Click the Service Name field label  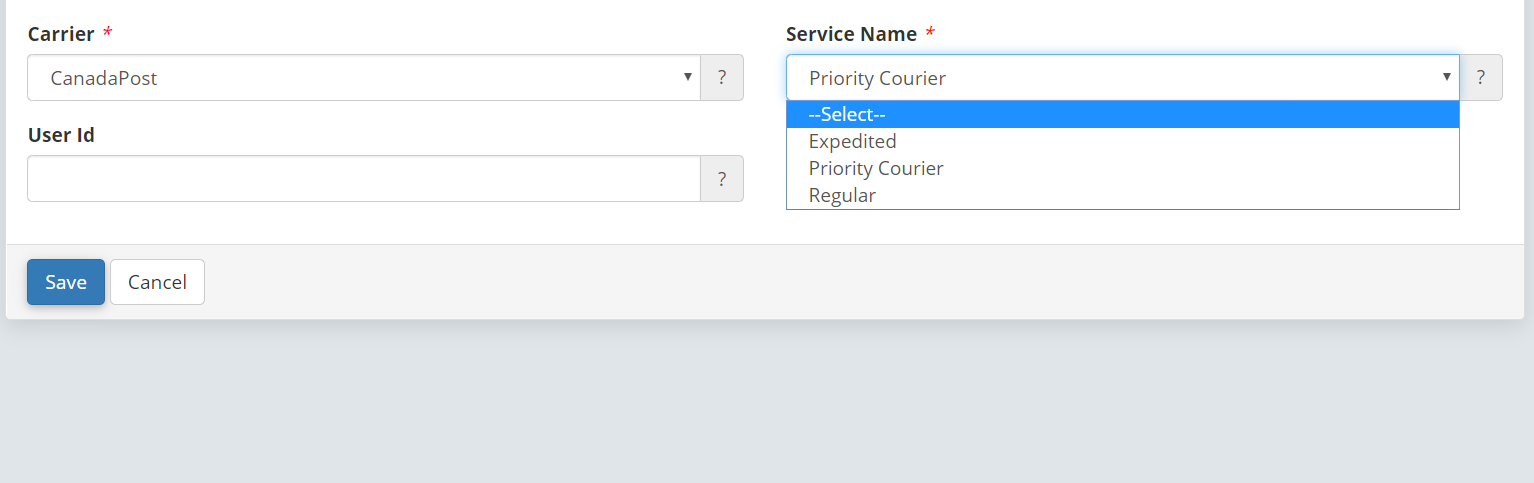click(x=851, y=34)
